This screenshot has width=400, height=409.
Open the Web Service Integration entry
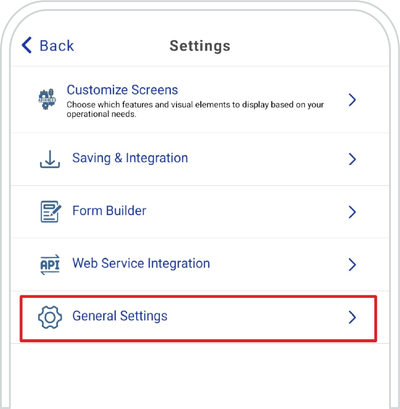tap(200, 264)
